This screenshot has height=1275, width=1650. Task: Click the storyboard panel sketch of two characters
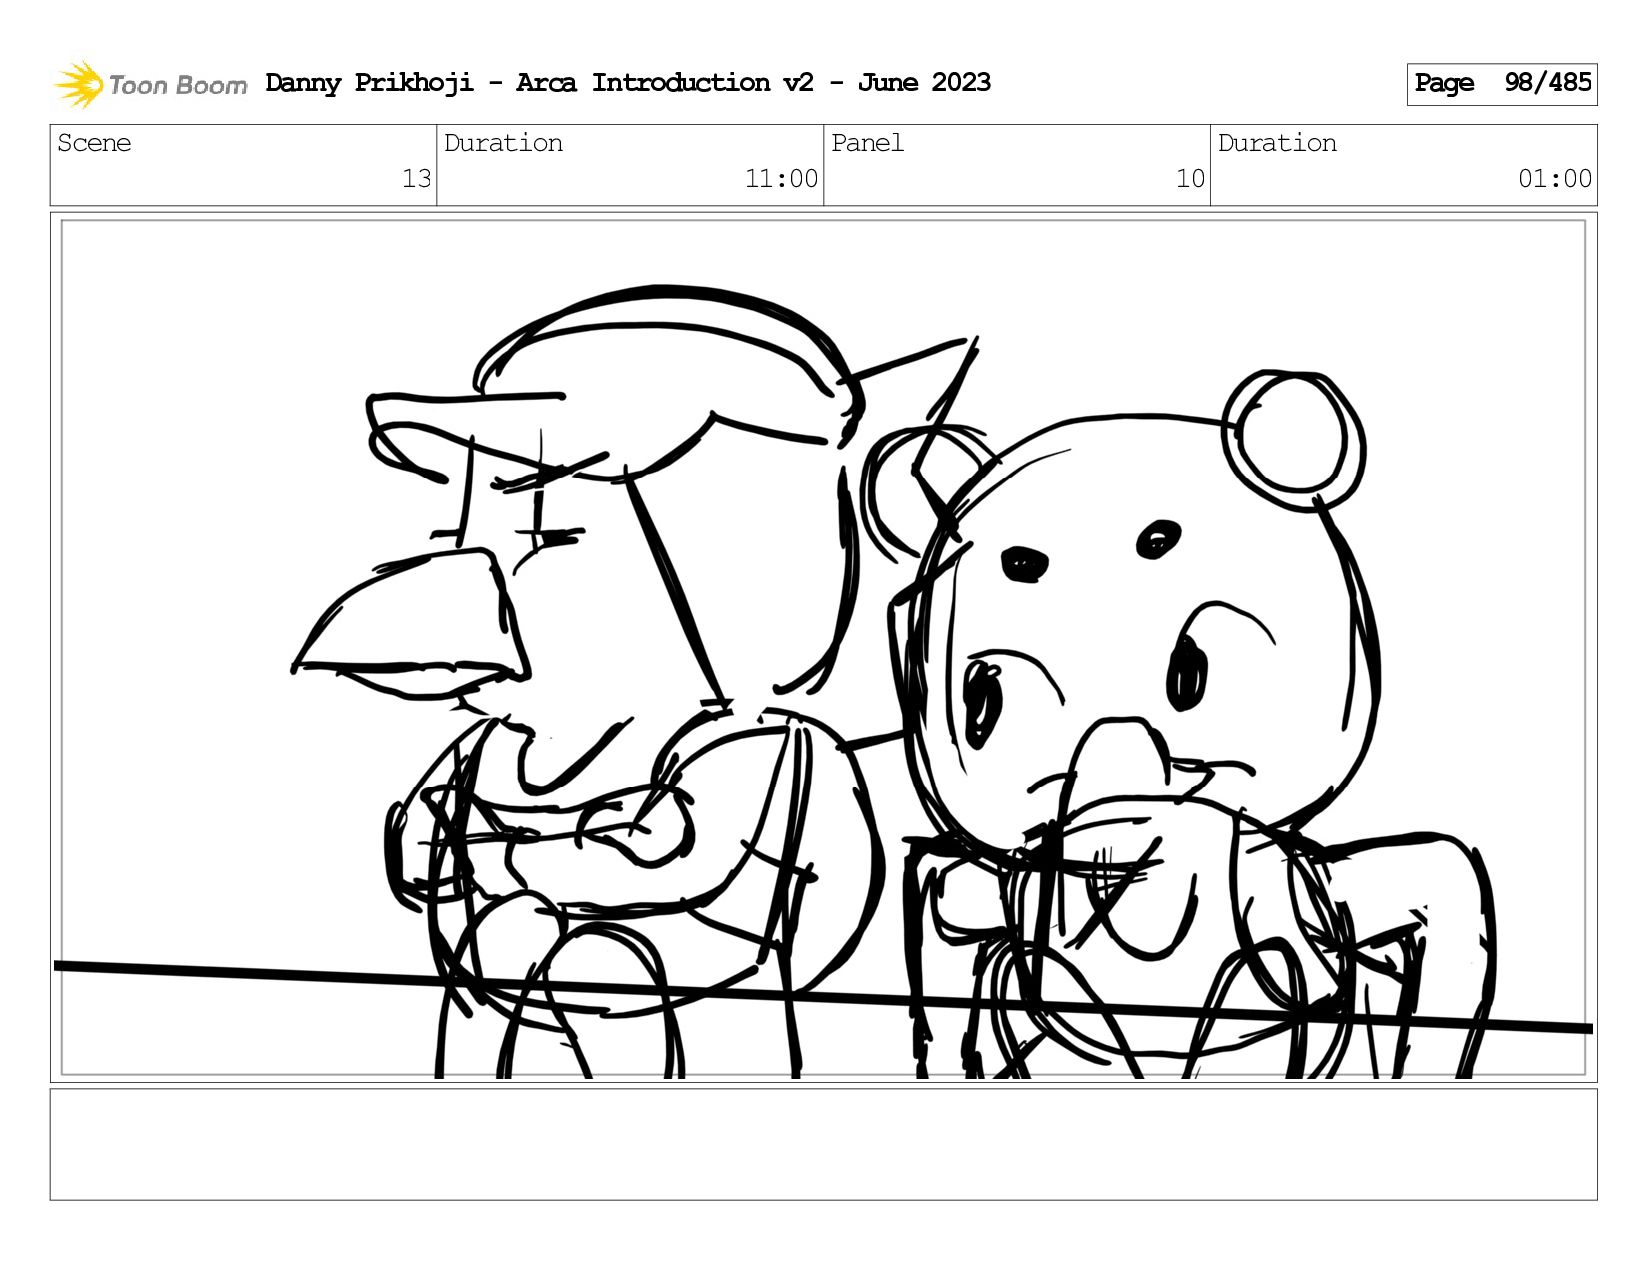tap(823, 648)
